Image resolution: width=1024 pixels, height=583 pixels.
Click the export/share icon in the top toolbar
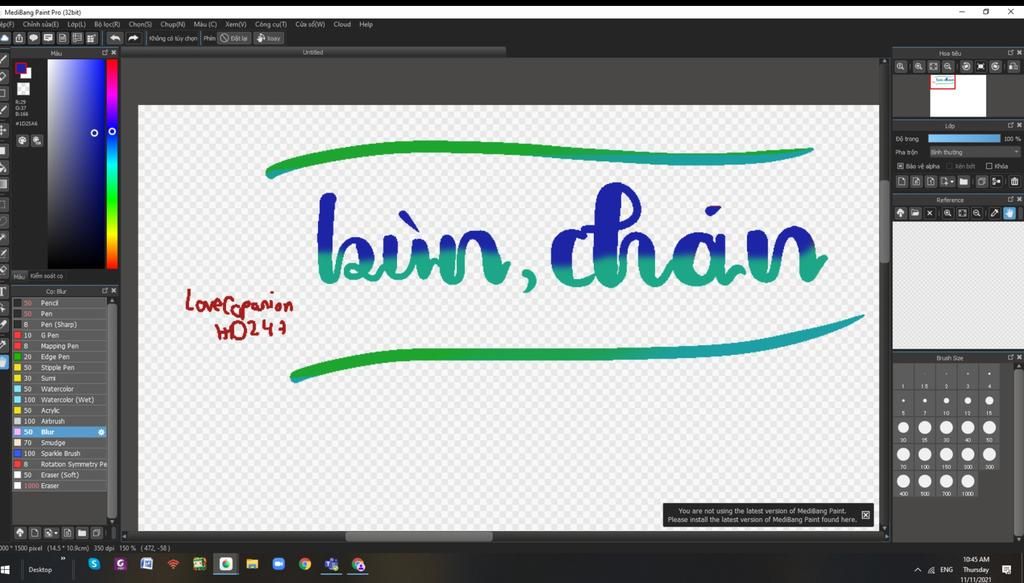pyautogui.click(x=19, y=39)
